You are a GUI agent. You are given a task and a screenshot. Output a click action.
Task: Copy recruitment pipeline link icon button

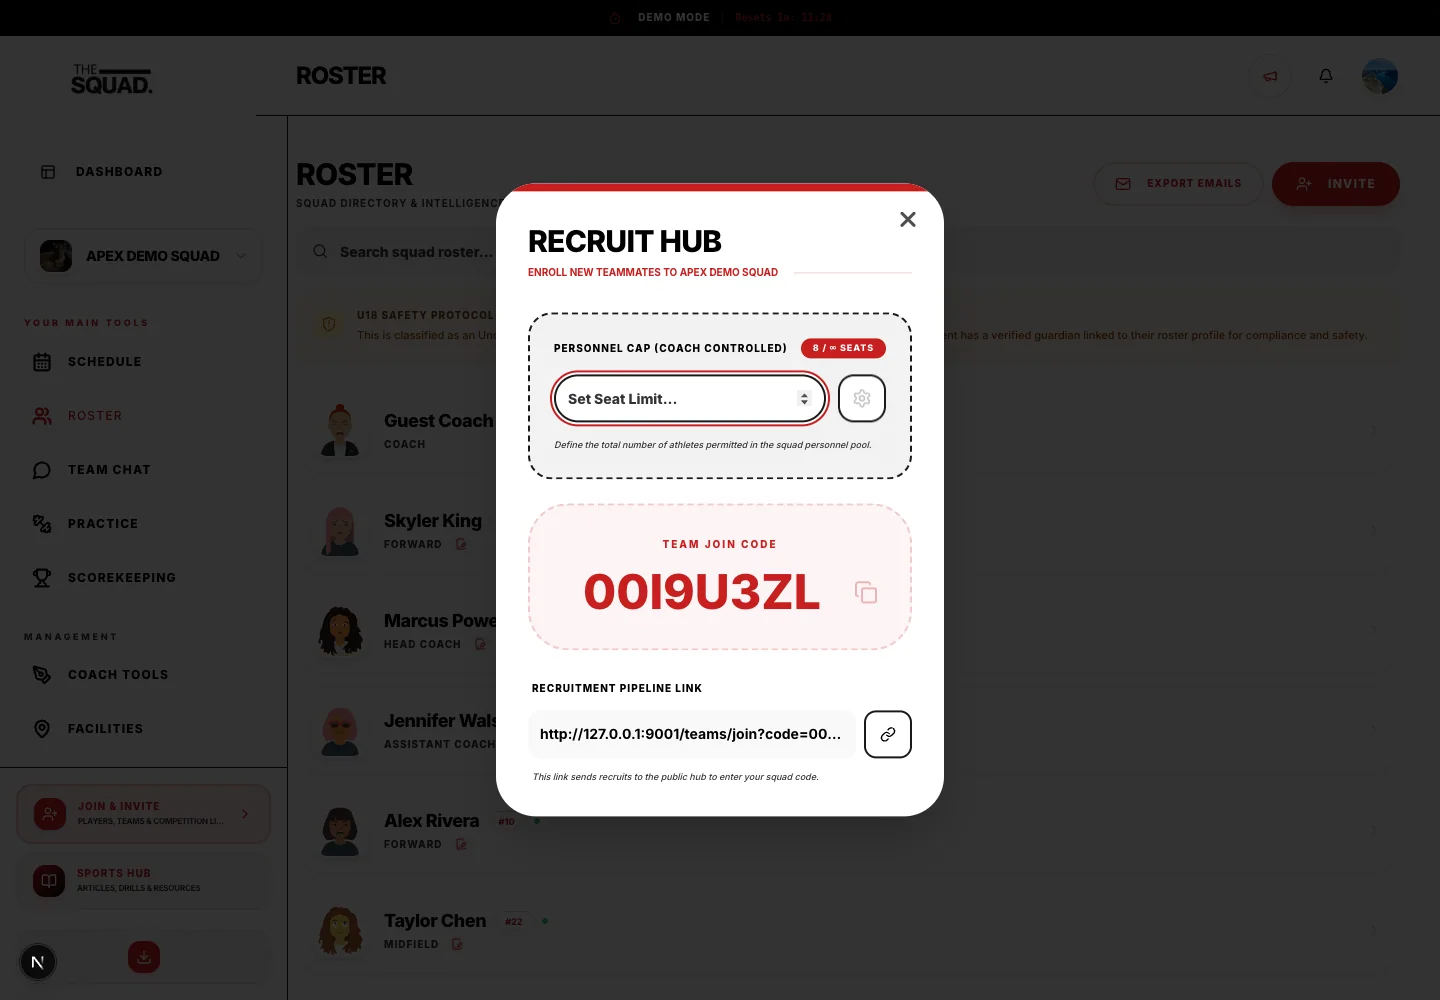coord(888,734)
